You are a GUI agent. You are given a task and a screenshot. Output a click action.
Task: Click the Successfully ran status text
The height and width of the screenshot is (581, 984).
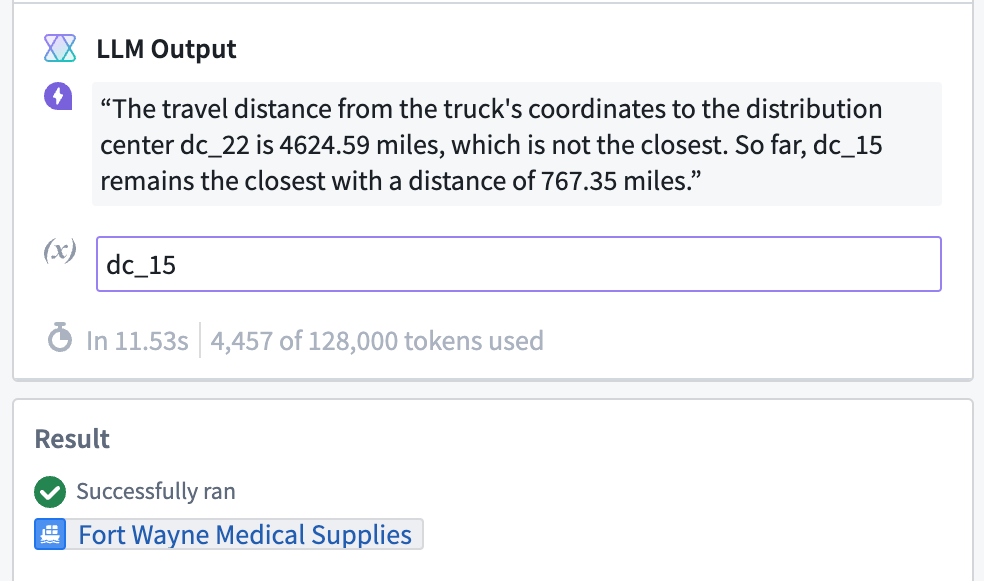pyautogui.click(x=156, y=491)
